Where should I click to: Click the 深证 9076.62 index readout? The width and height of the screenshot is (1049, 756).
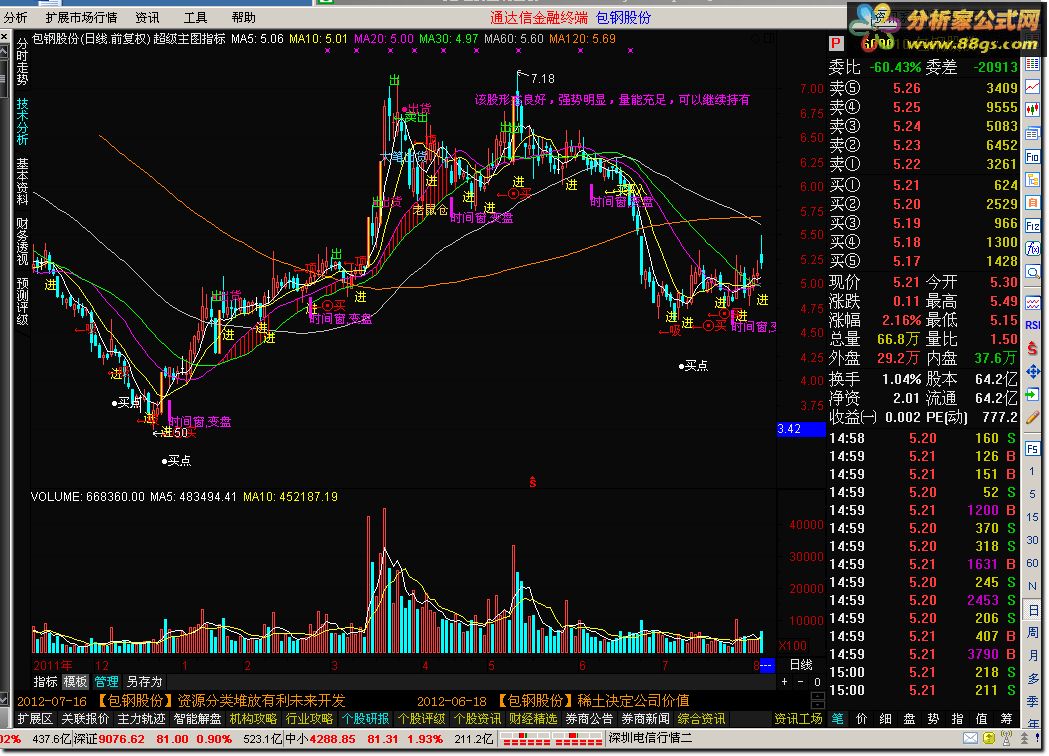click(109, 739)
